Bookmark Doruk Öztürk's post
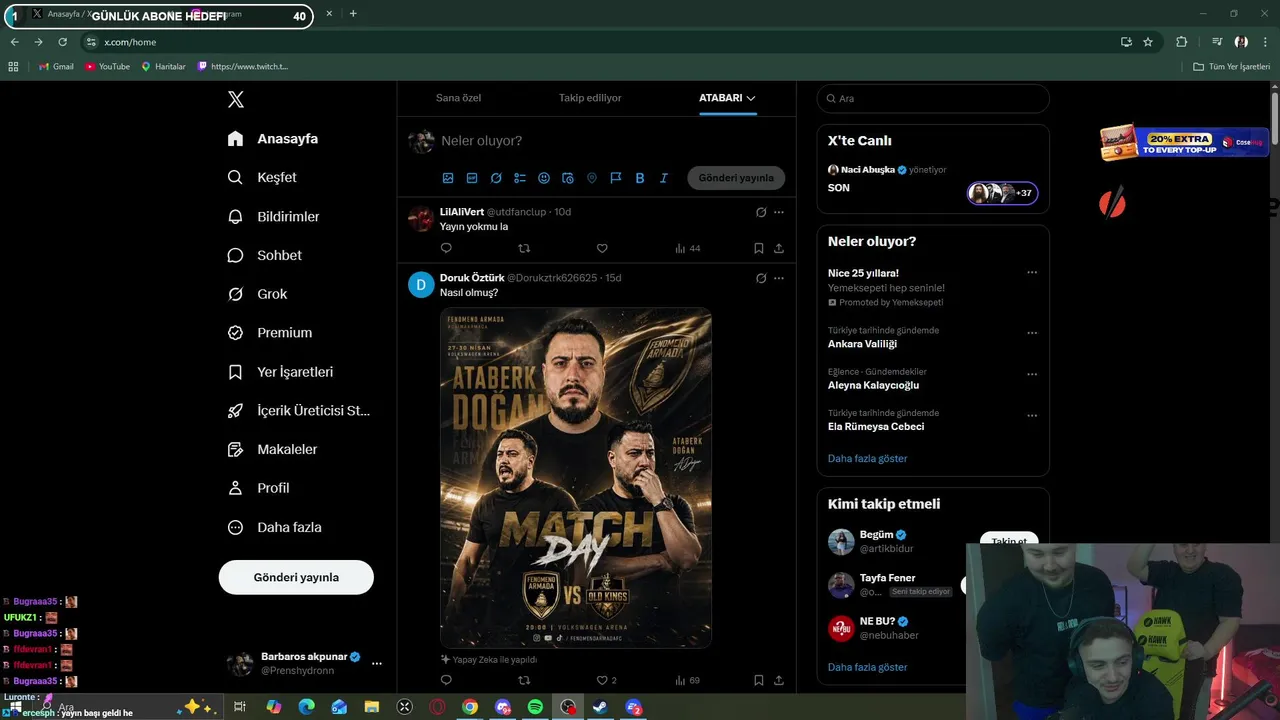This screenshot has width=1280, height=720. (x=759, y=680)
